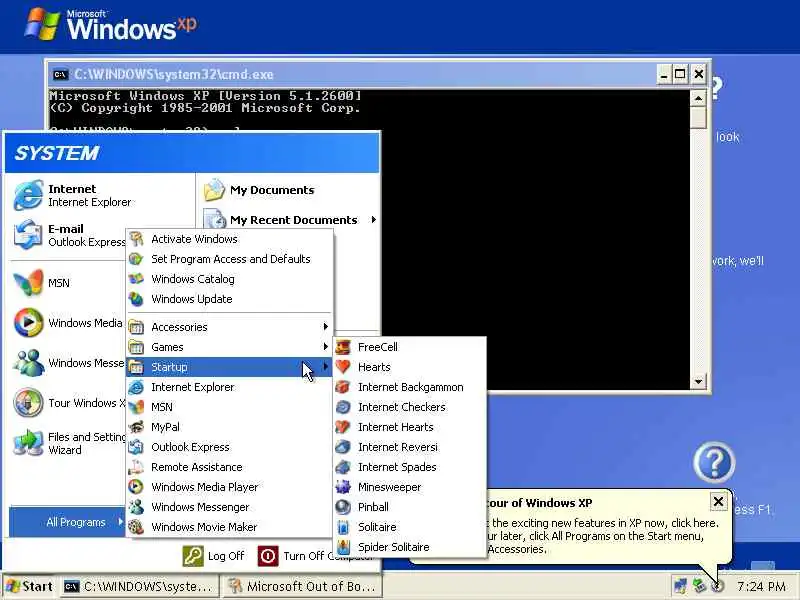The image size is (800, 600).
Task: Click the MyPal icon in All Programs
Action: tap(136, 427)
